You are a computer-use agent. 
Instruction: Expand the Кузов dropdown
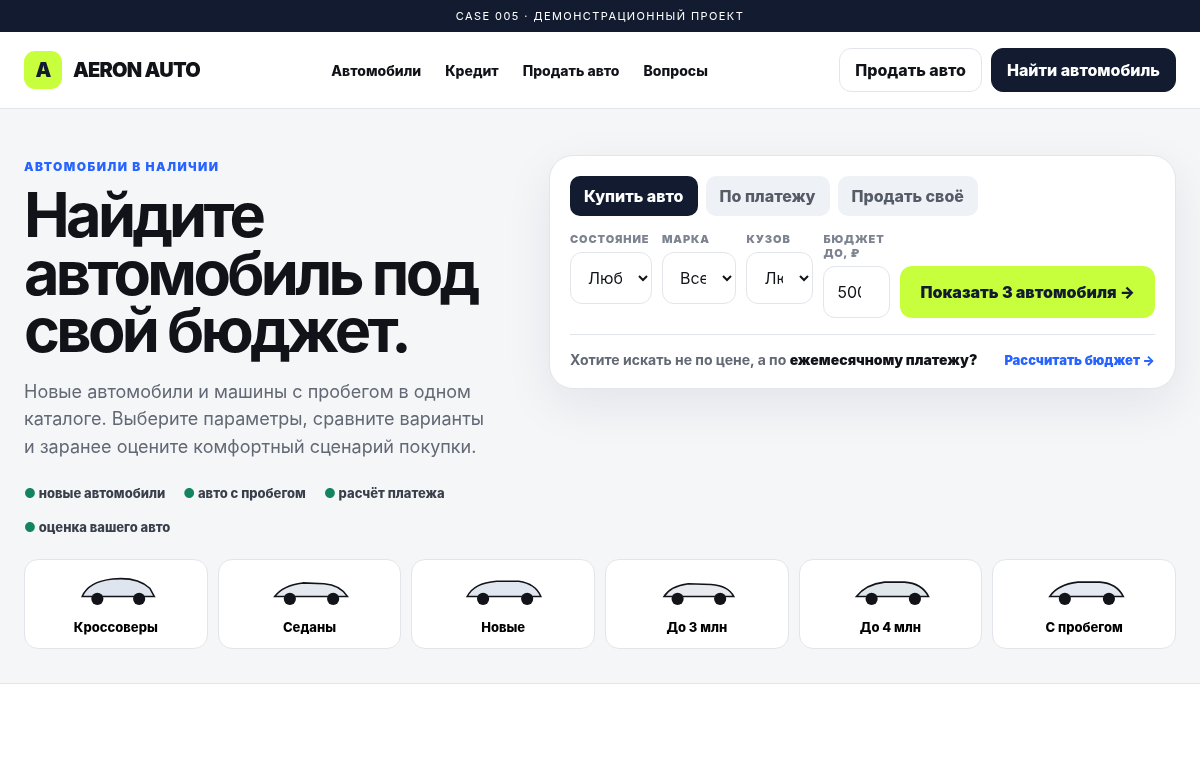(x=779, y=278)
